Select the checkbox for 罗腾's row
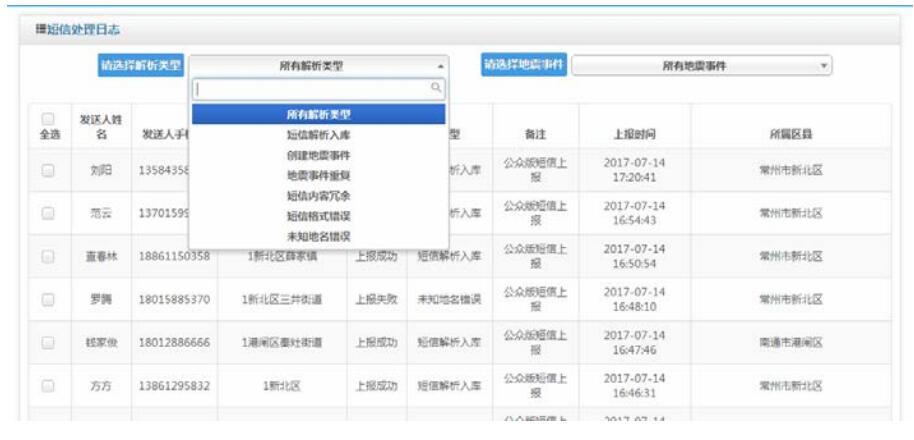914x440 pixels. [49, 300]
